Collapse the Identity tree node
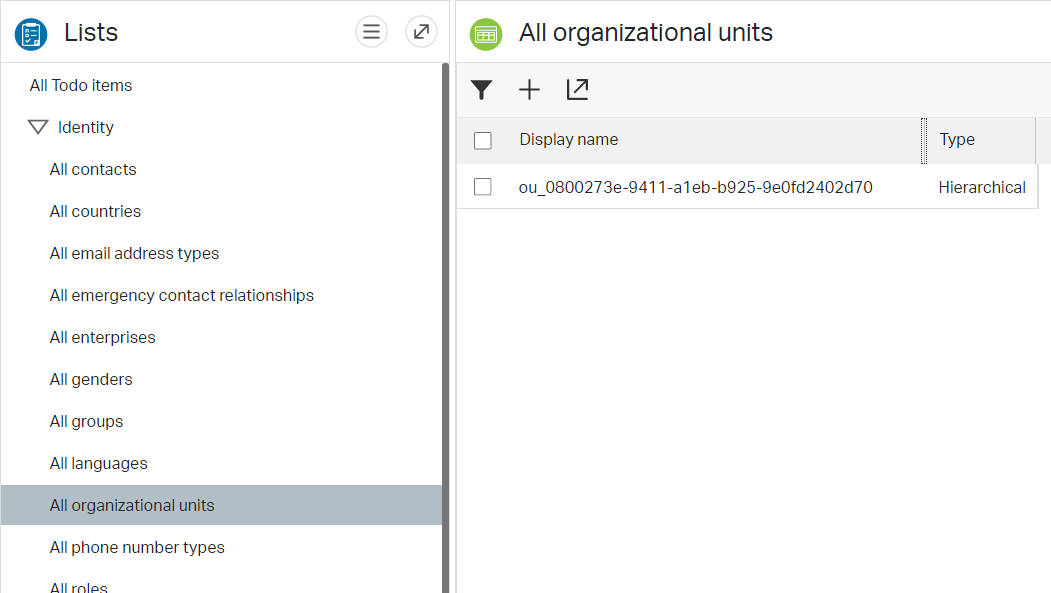 pos(38,127)
